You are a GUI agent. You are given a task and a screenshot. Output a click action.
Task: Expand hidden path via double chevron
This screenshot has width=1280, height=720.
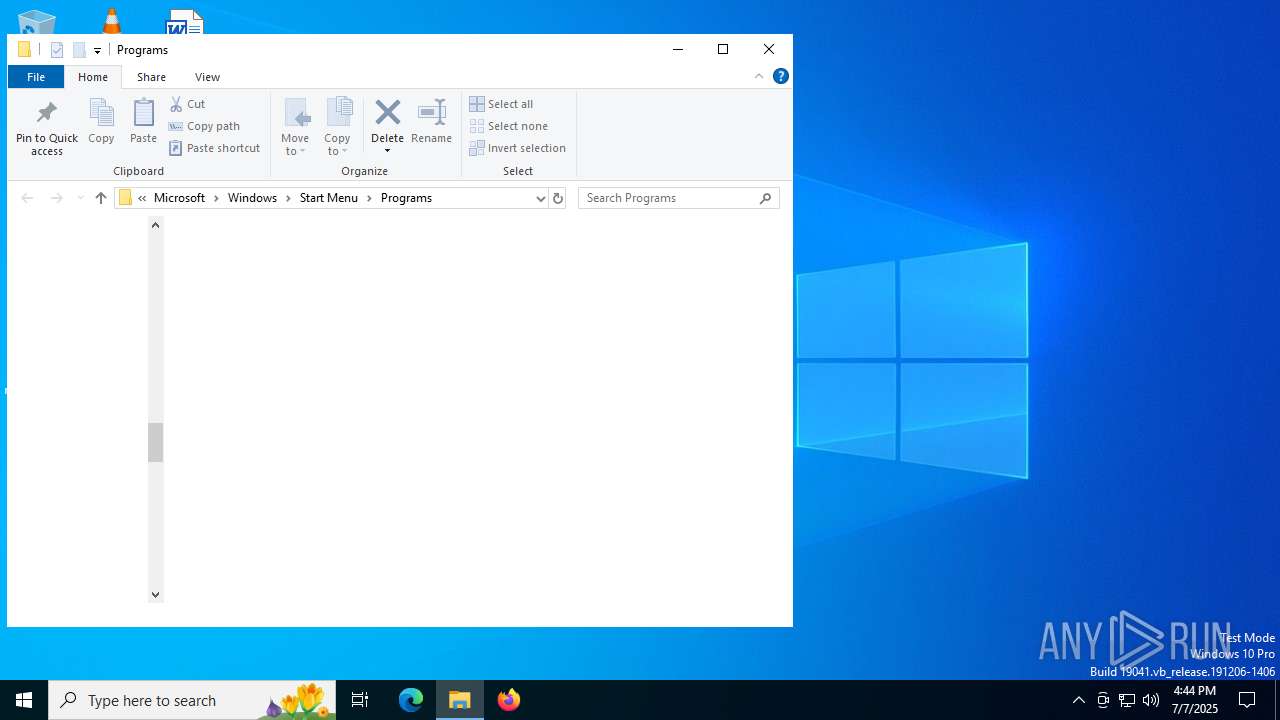coord(142,198)
